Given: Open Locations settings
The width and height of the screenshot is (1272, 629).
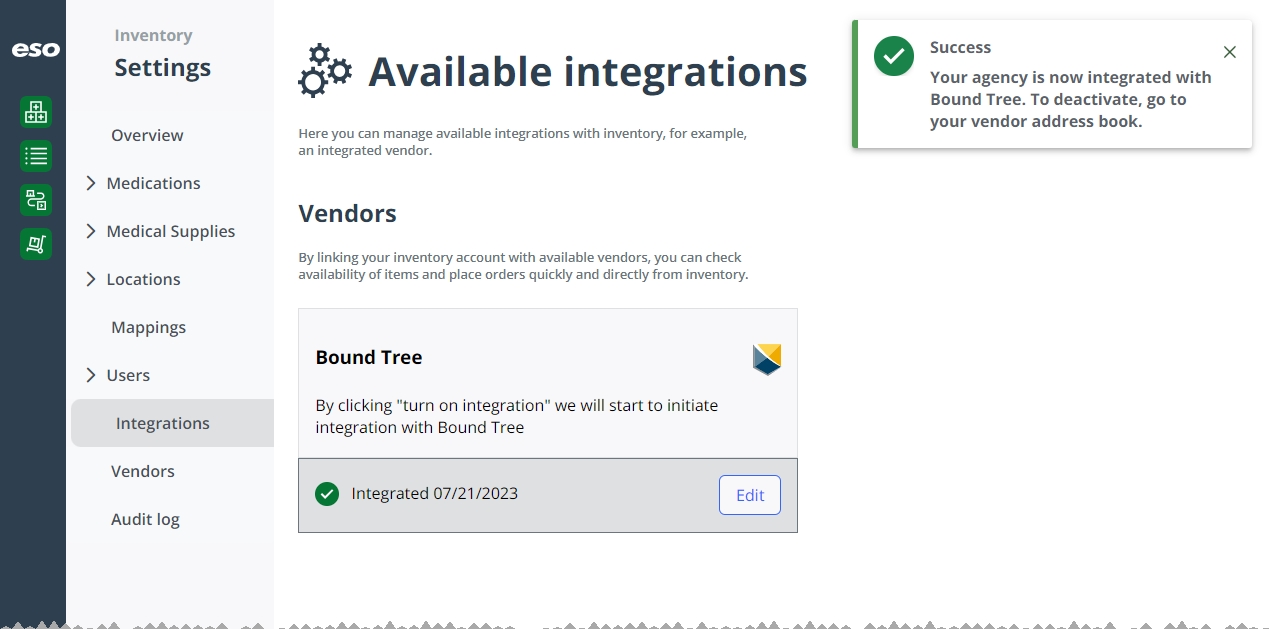Looking at the screenshot, I should (x=143, y=279).
